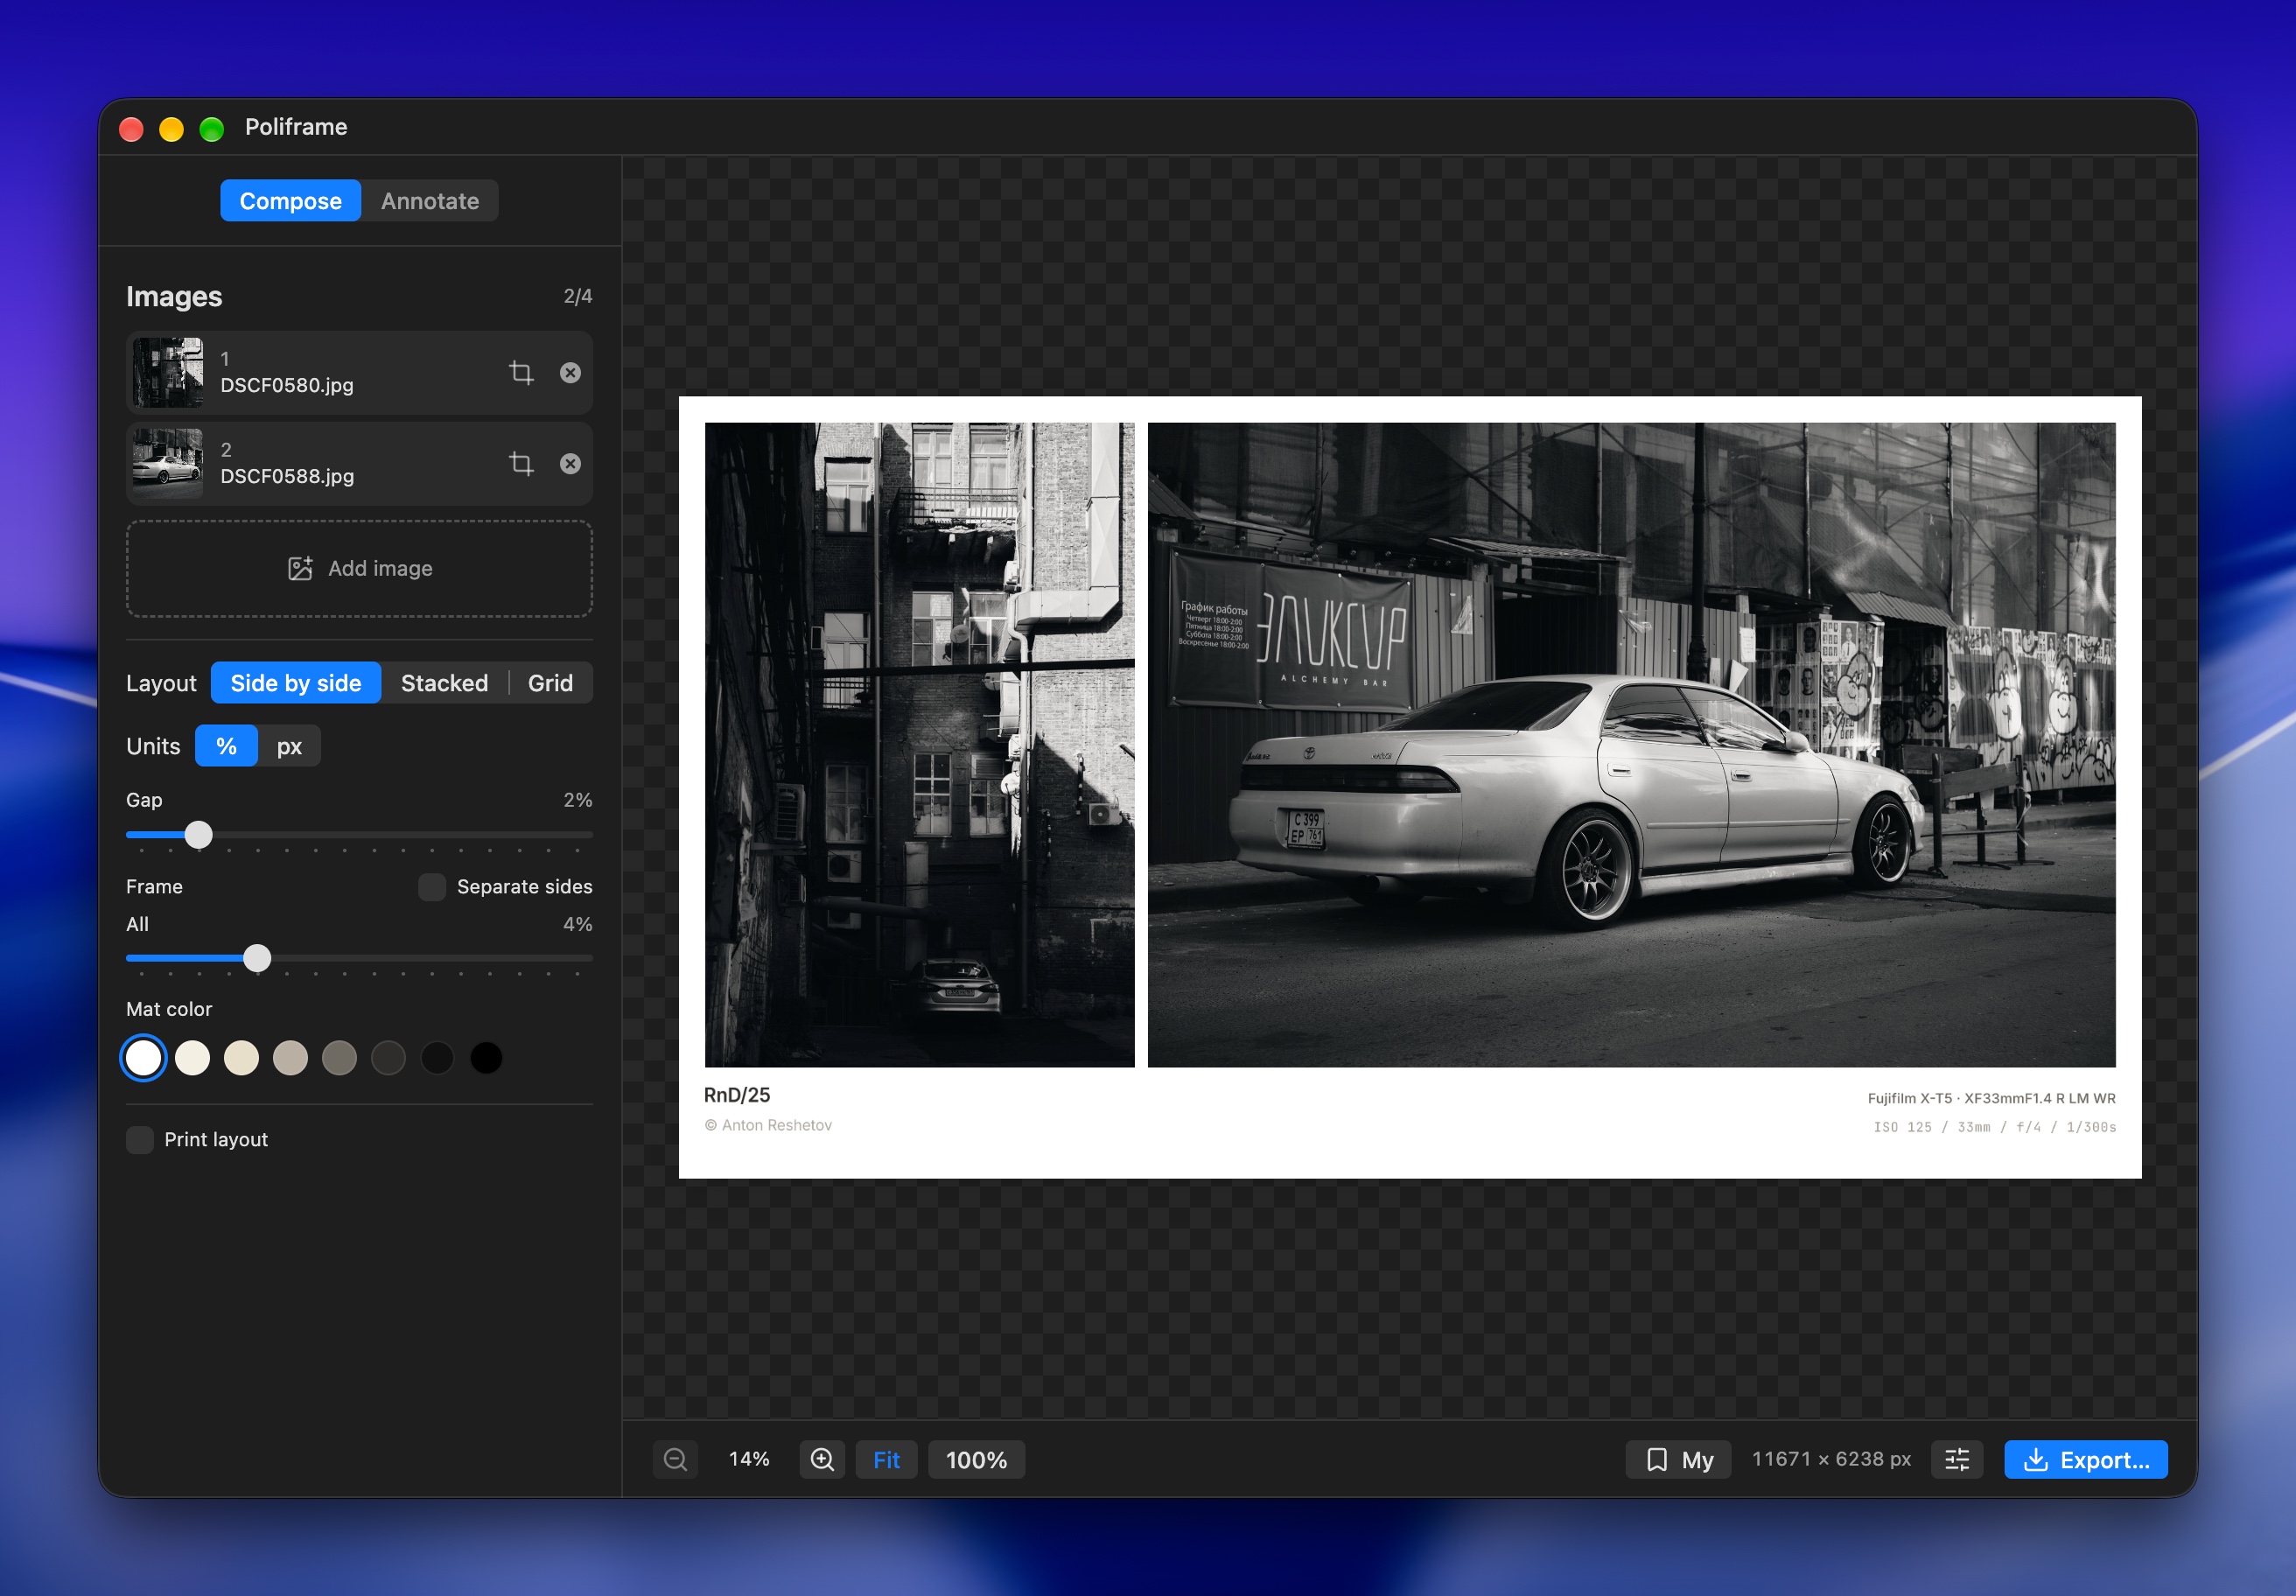Fit the canvas to the window
The image size is (2296, 1596).
pyautogui.click(x=886, y=1460)
